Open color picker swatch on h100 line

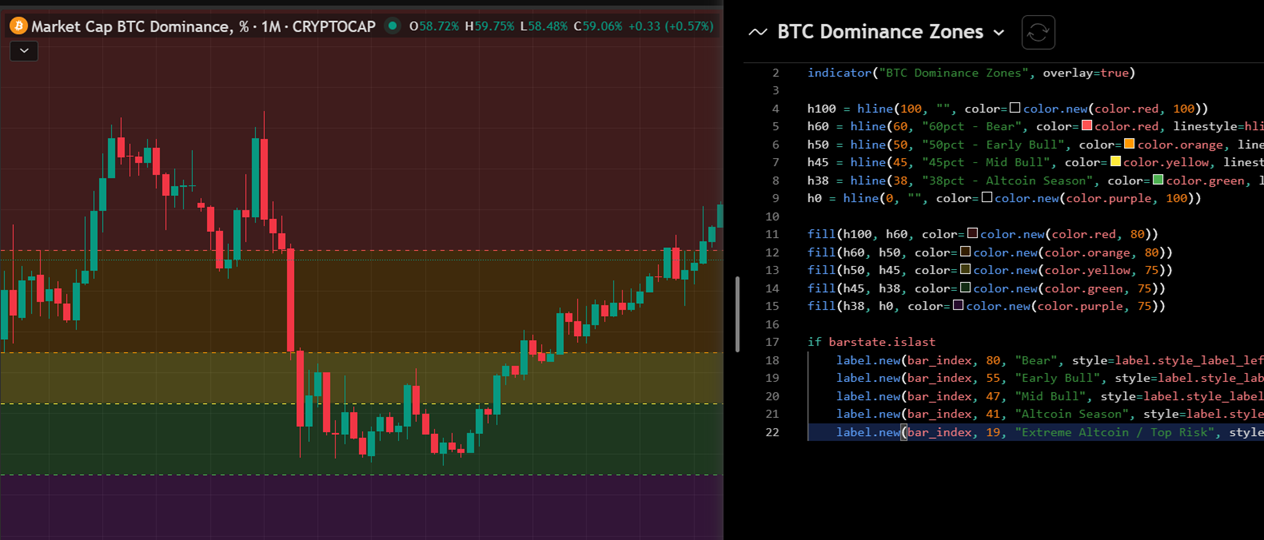click(1015, 108)
